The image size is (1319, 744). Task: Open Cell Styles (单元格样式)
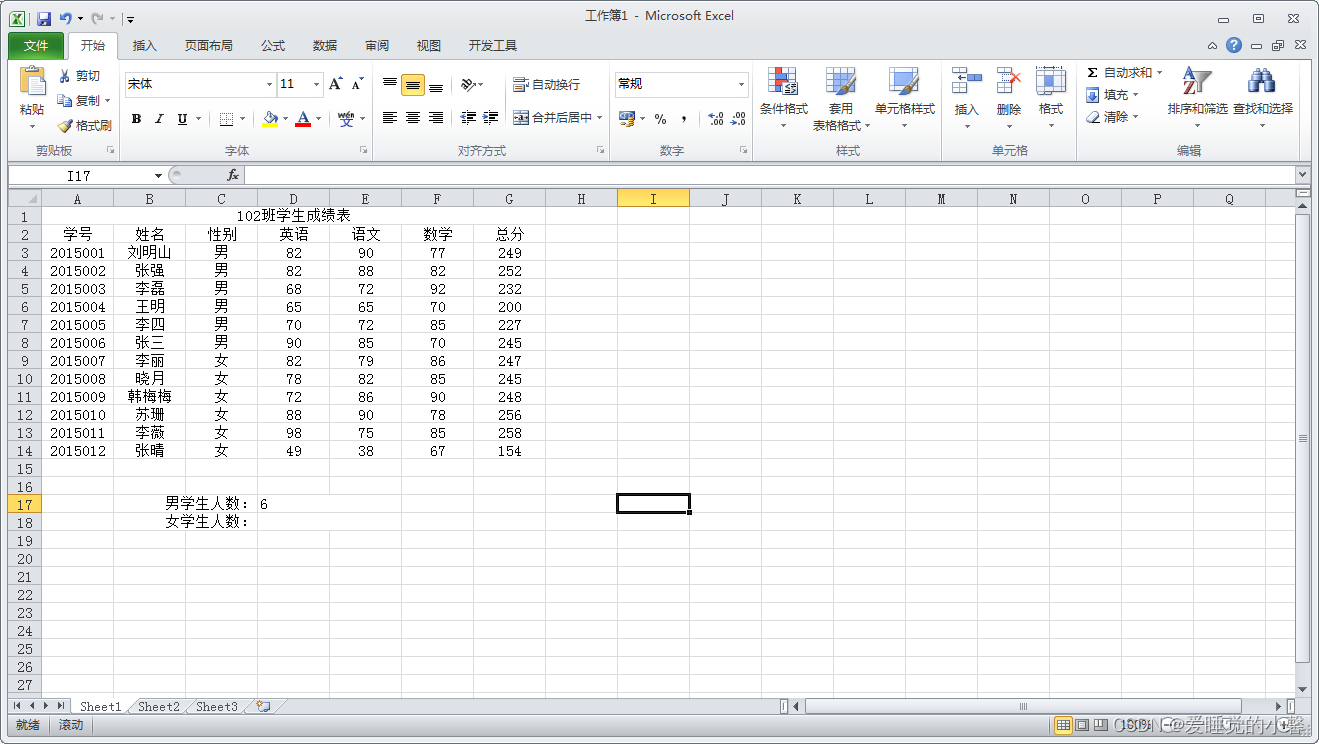904,100
